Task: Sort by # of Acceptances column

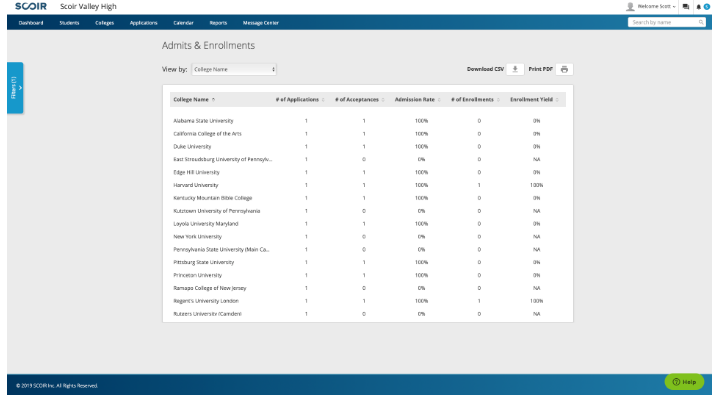Action: [359, 99]
